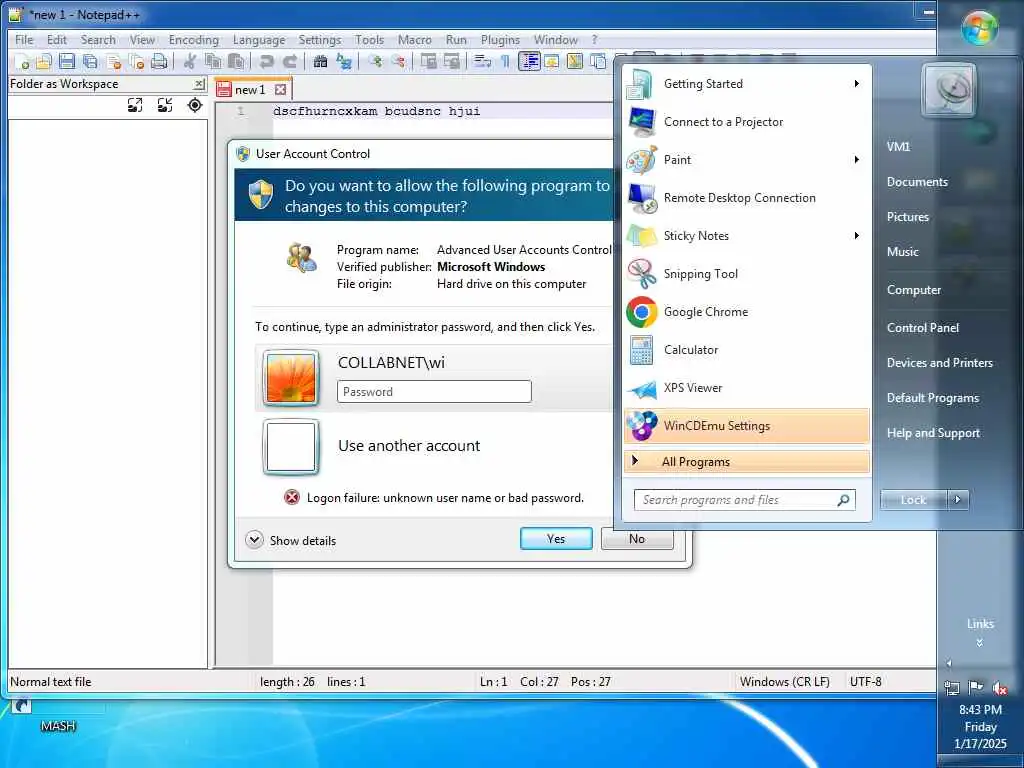
Task: Create a new document in Notepad++ toolbar
Action: coord(22,61)
